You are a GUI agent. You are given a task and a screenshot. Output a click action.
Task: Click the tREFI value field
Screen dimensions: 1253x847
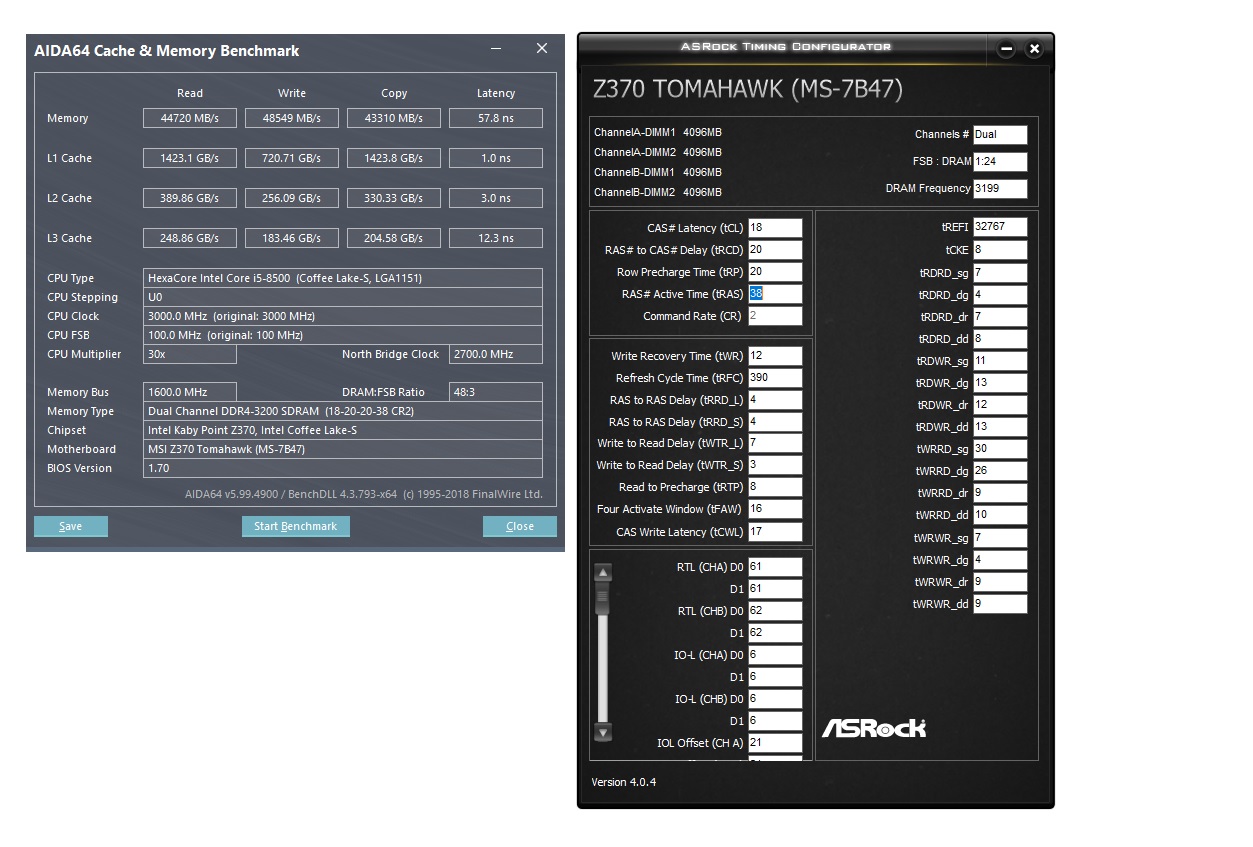point(1000,227)
